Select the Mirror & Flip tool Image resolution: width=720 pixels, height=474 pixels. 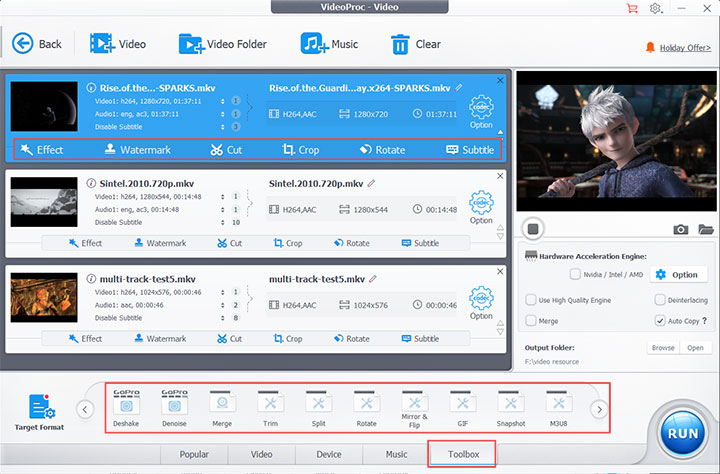click(x=415, y=409)
